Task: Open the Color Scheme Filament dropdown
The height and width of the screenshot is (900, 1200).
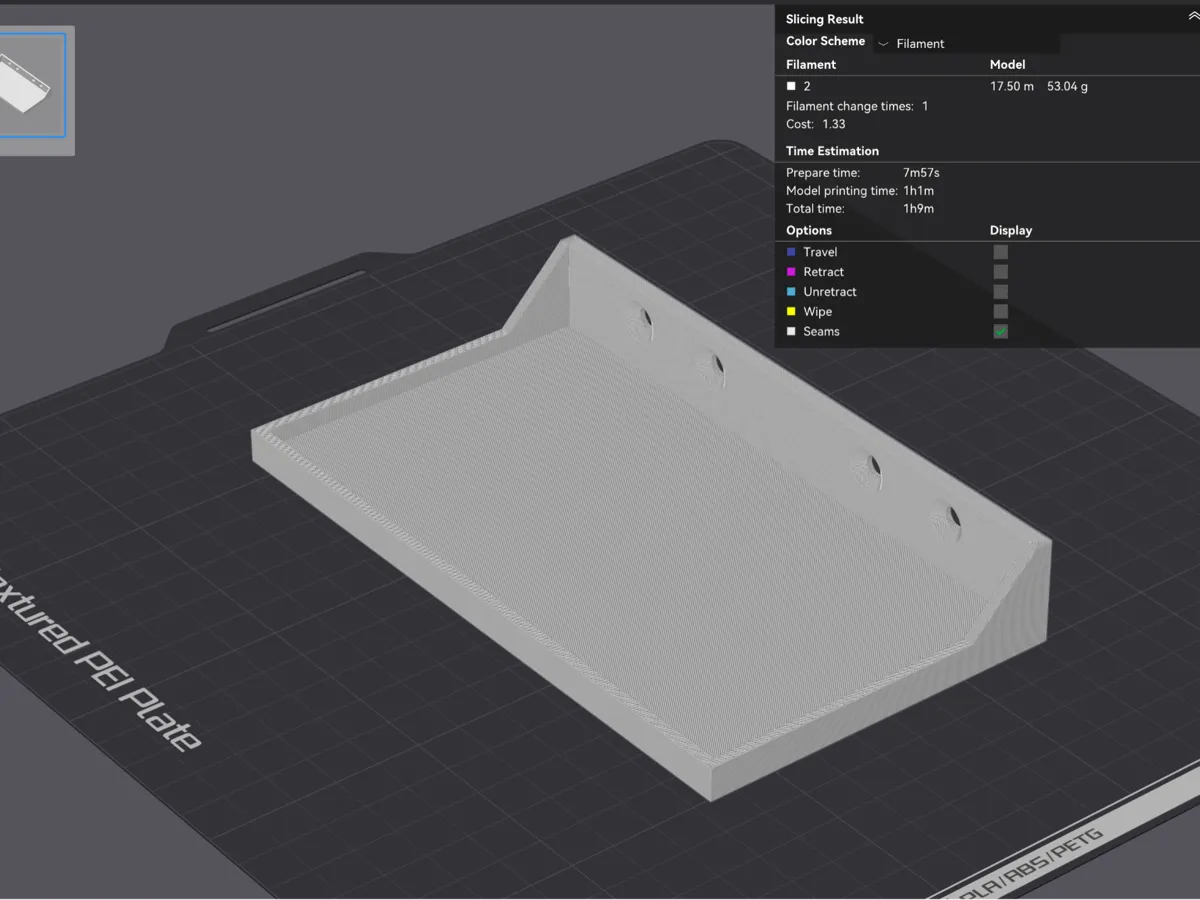Action: pos(966,43)
